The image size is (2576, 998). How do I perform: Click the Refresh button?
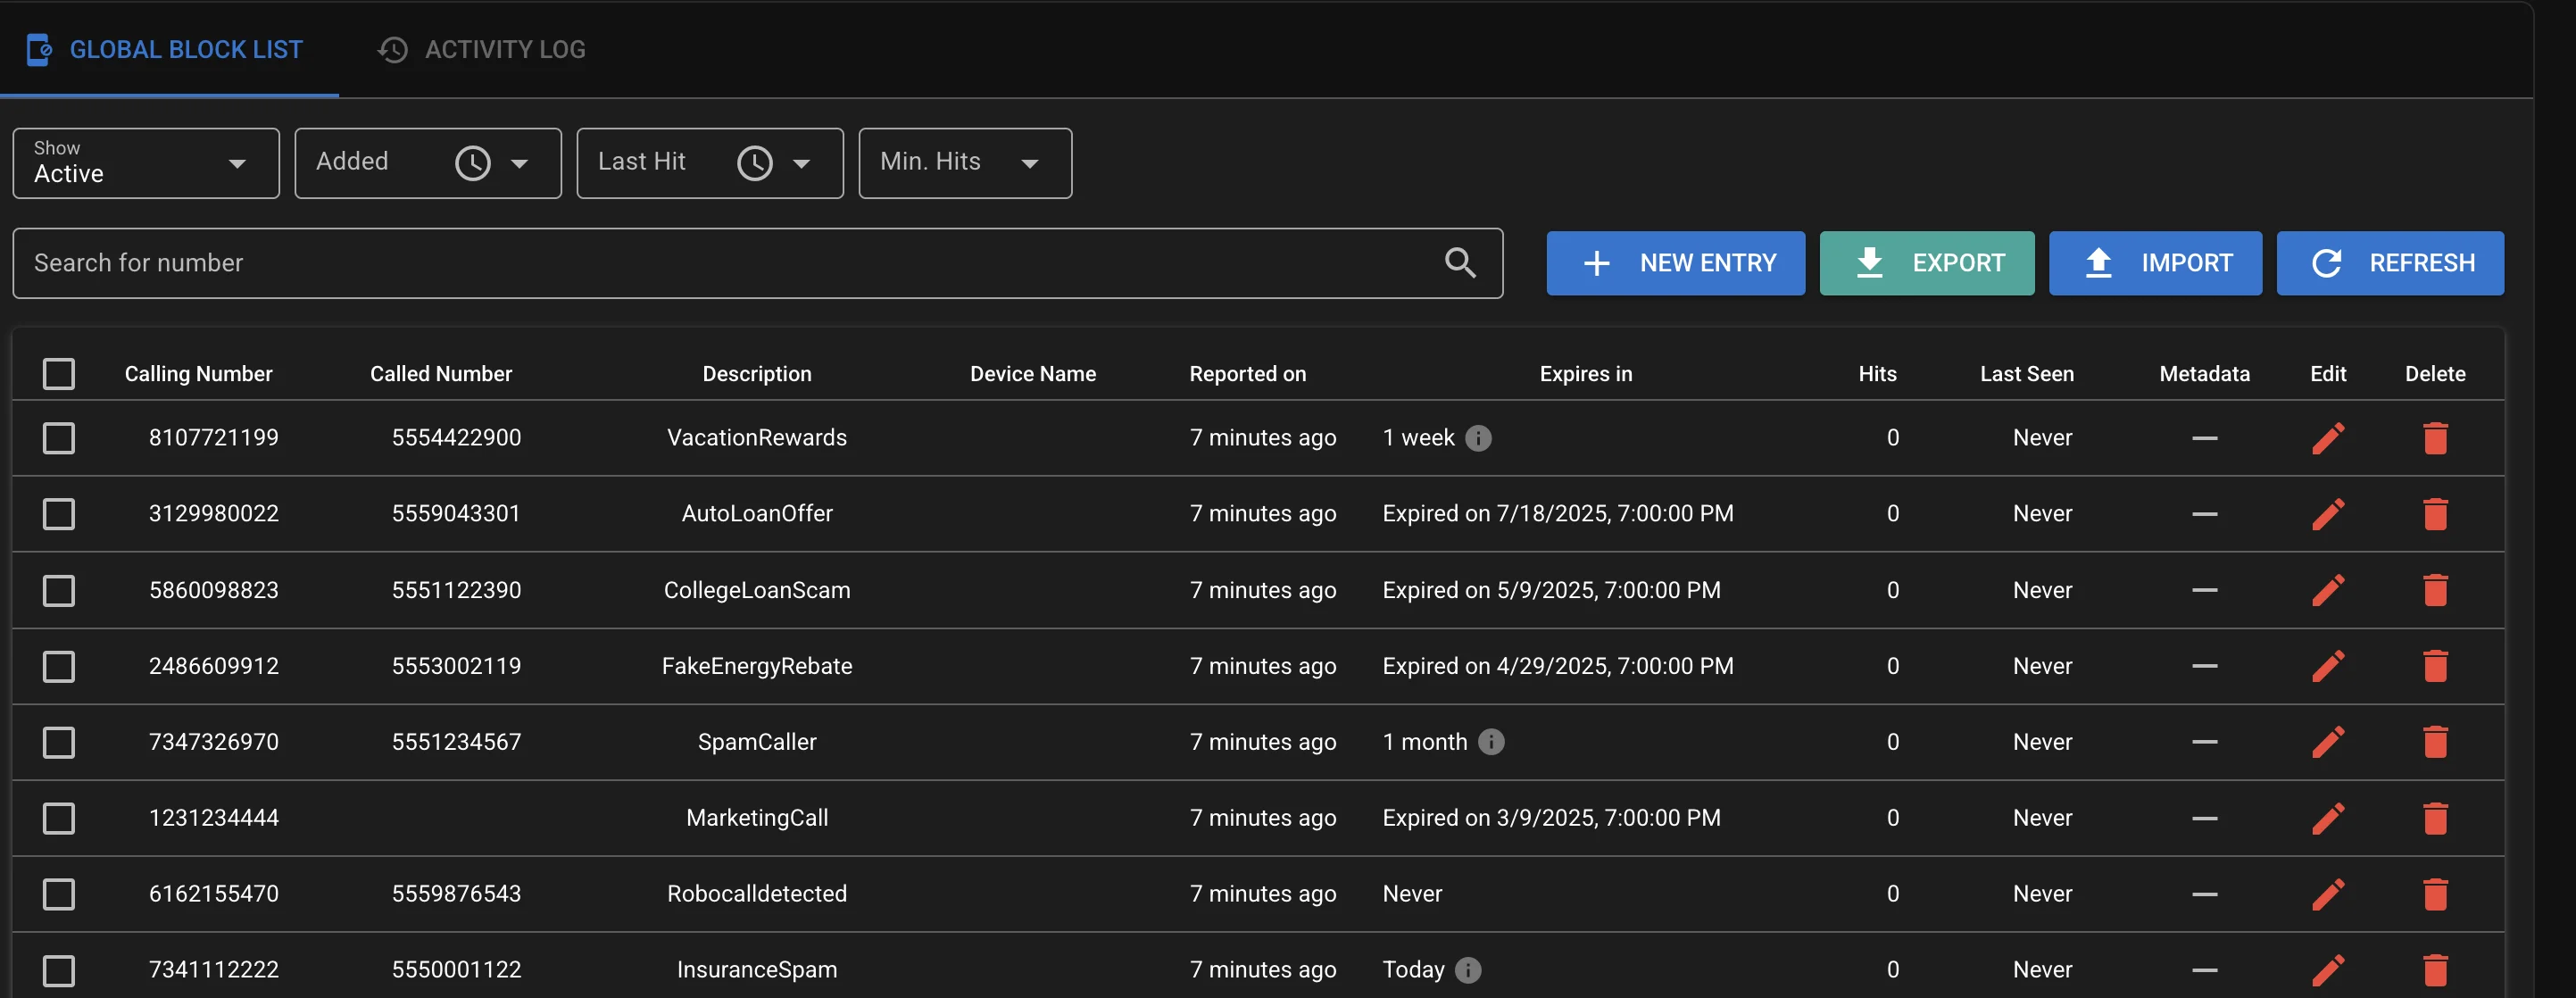click(x=2390, y=263)
